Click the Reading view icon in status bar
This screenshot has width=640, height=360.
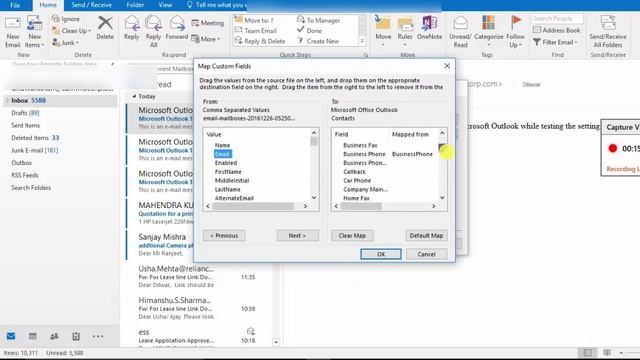pyautogui.click(x=607, y=353)
